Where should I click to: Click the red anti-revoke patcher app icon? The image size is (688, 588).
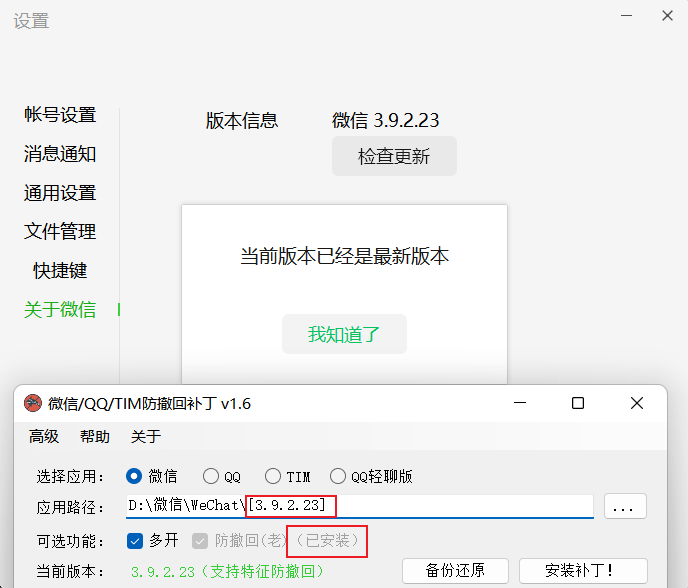pyautogui.click(x=32, y=403)
